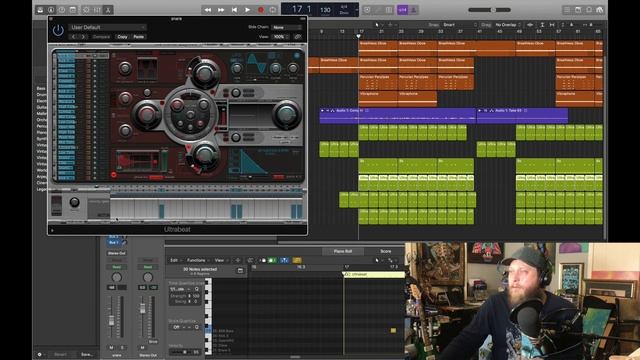Toggle the Metronome click button

(x=413, y=10)
